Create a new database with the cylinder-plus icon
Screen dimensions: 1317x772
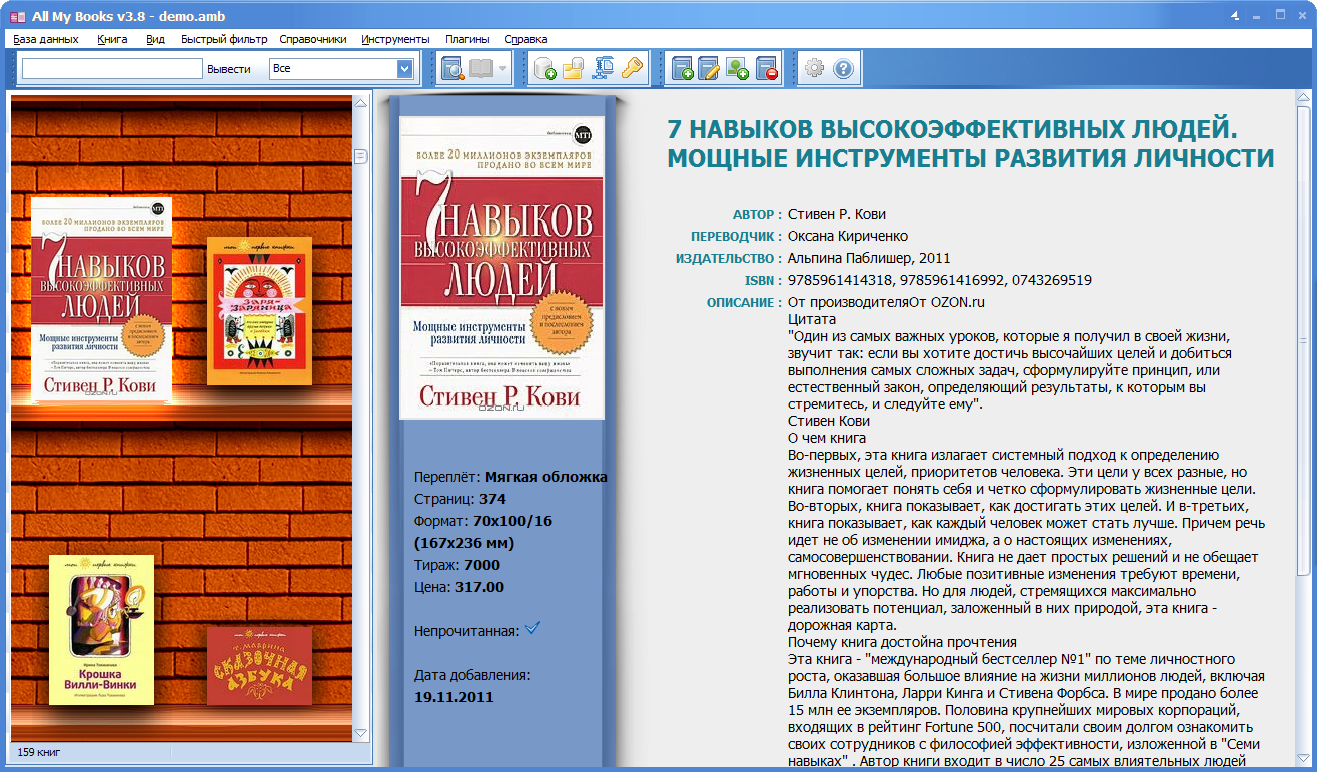pos(545,69)
